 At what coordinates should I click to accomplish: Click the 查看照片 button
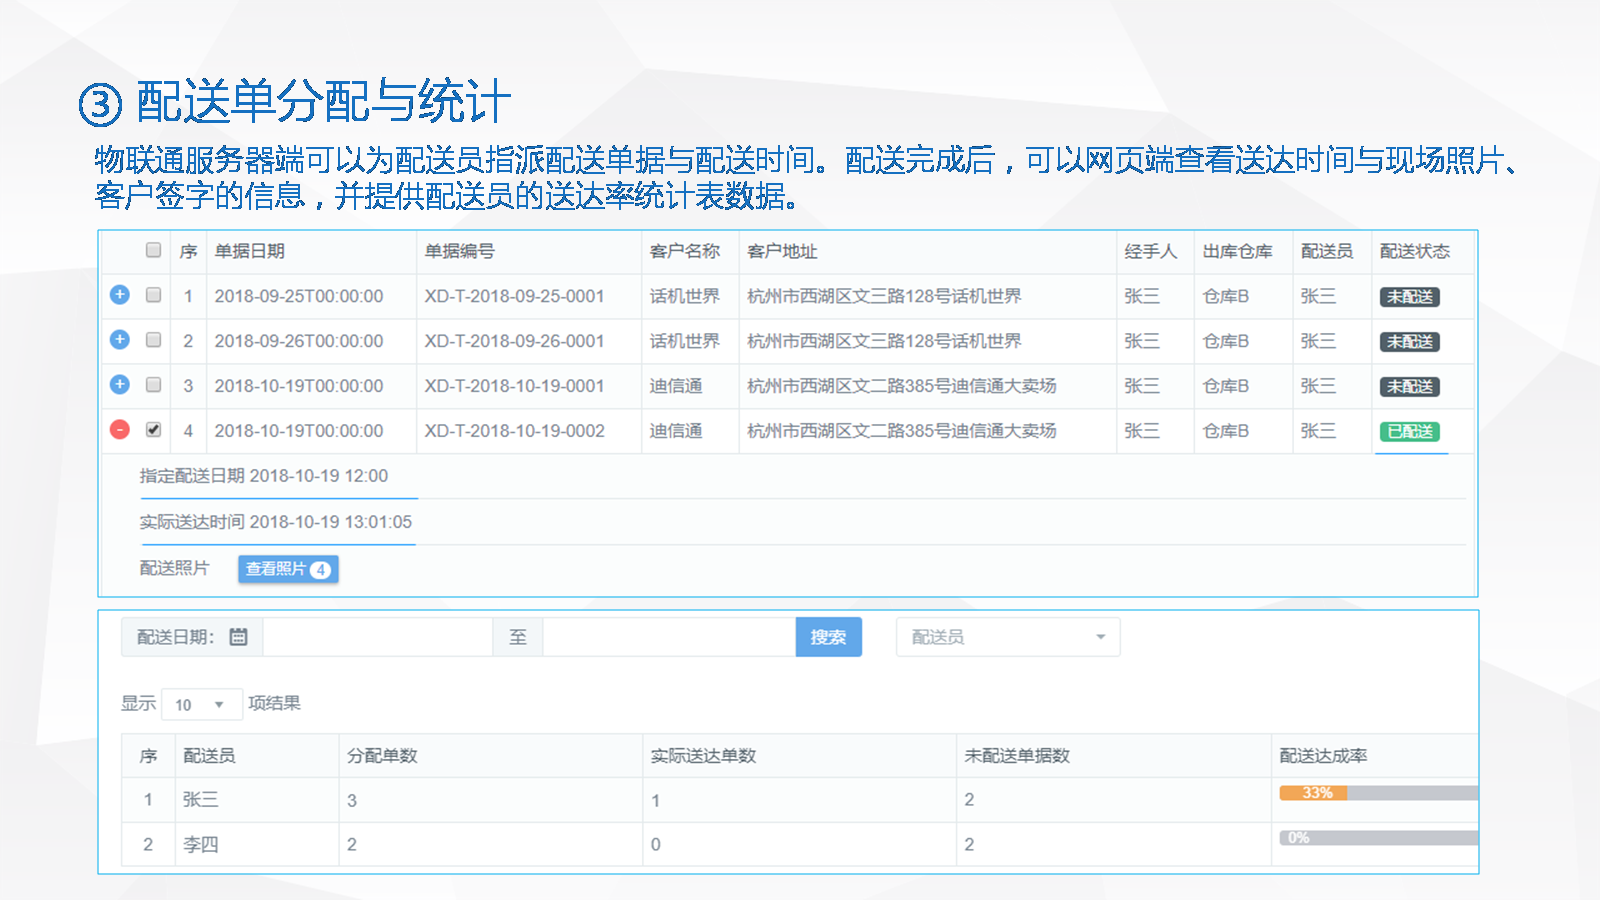276,569
